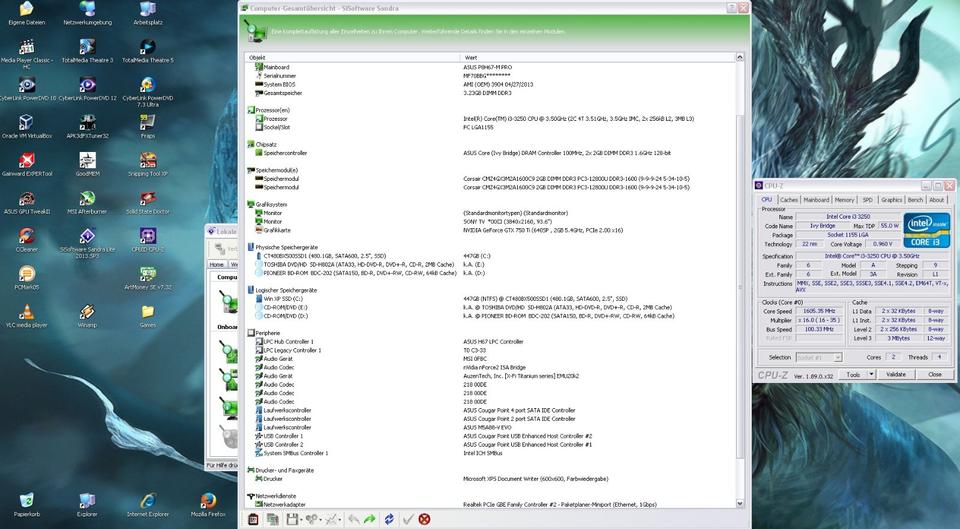Switch to the Caches tab in CPU-Z
Image resolution: width=960 pixels, height=529 pixels.
789,200
